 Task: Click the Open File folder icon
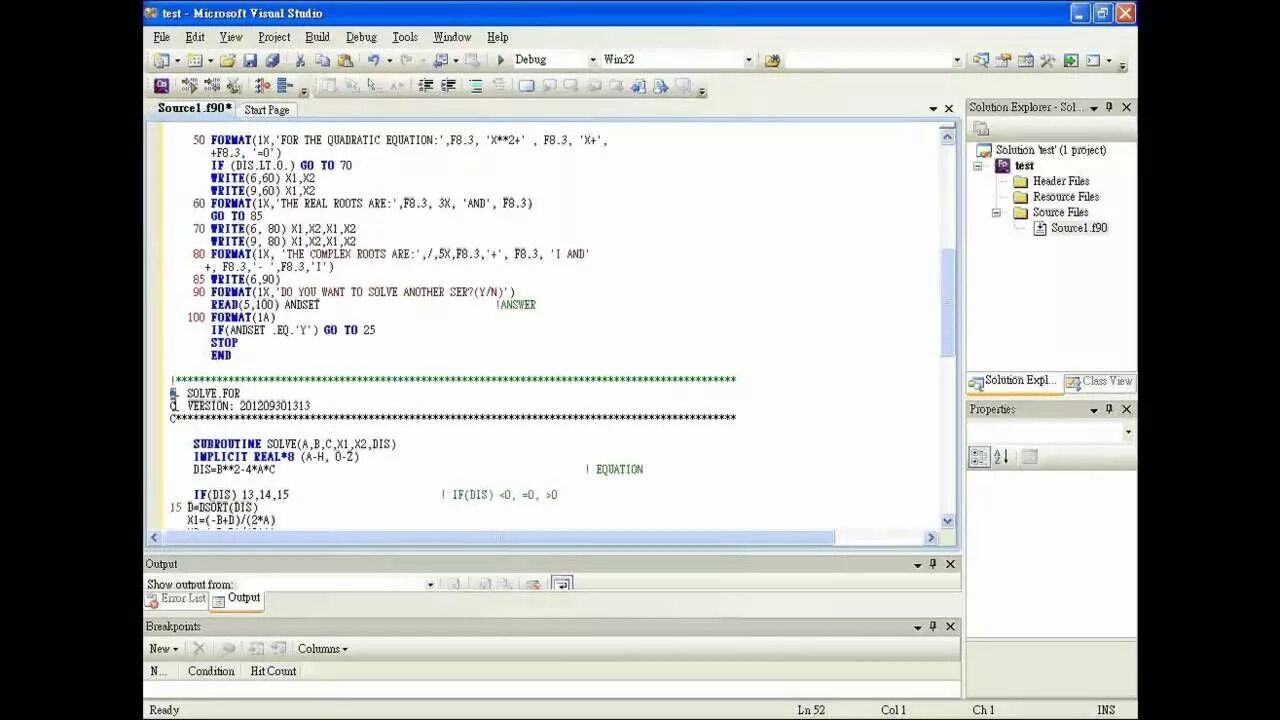pyautogui.click(x=228, y=60)
